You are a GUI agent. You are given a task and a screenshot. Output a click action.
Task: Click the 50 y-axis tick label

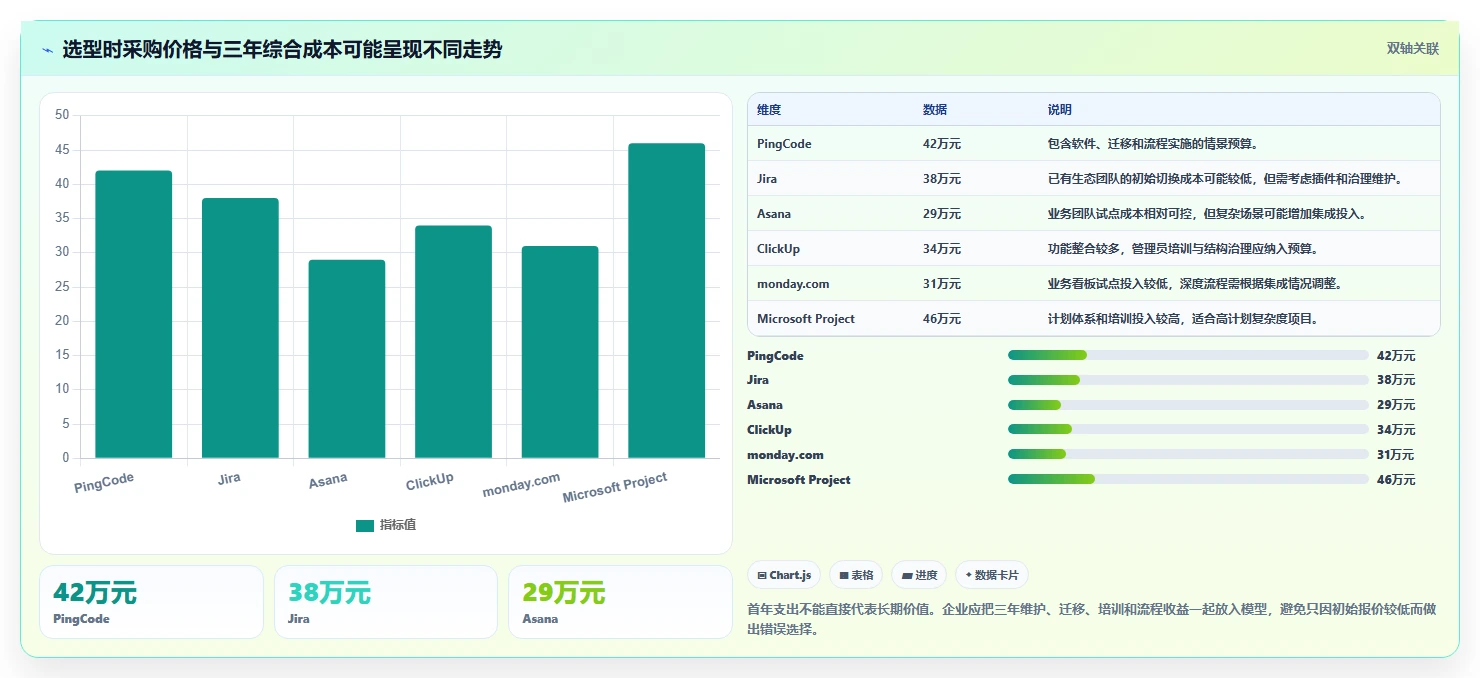tap(62, 115)
